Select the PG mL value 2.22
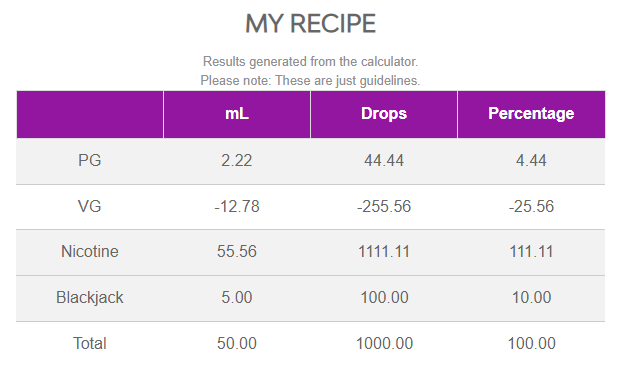 (x=237, y=160)
